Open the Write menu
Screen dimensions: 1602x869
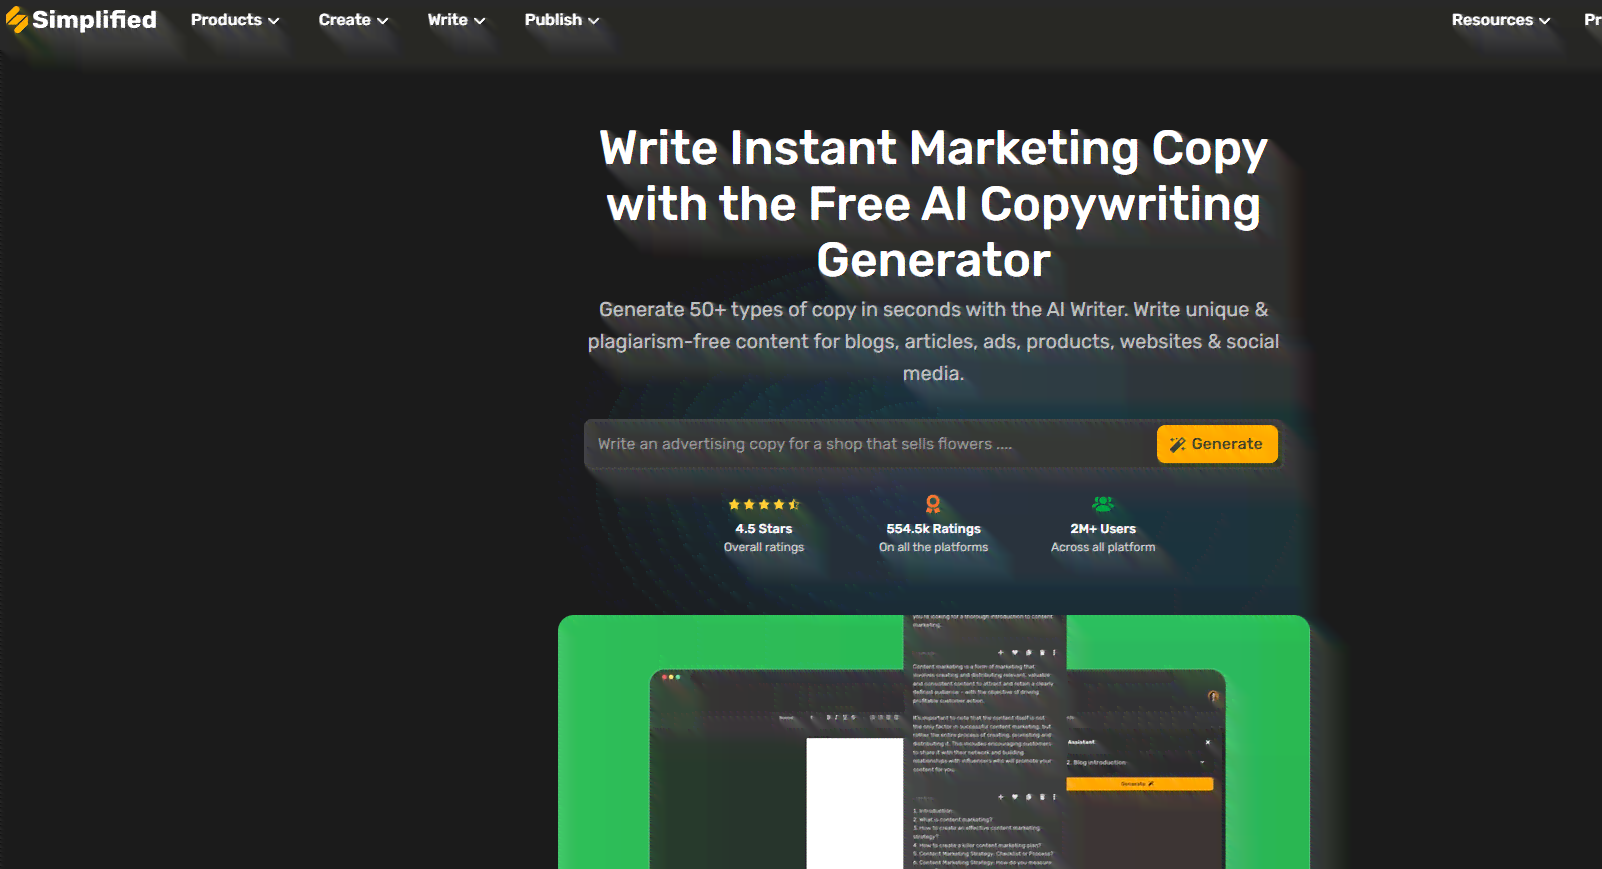456,20
